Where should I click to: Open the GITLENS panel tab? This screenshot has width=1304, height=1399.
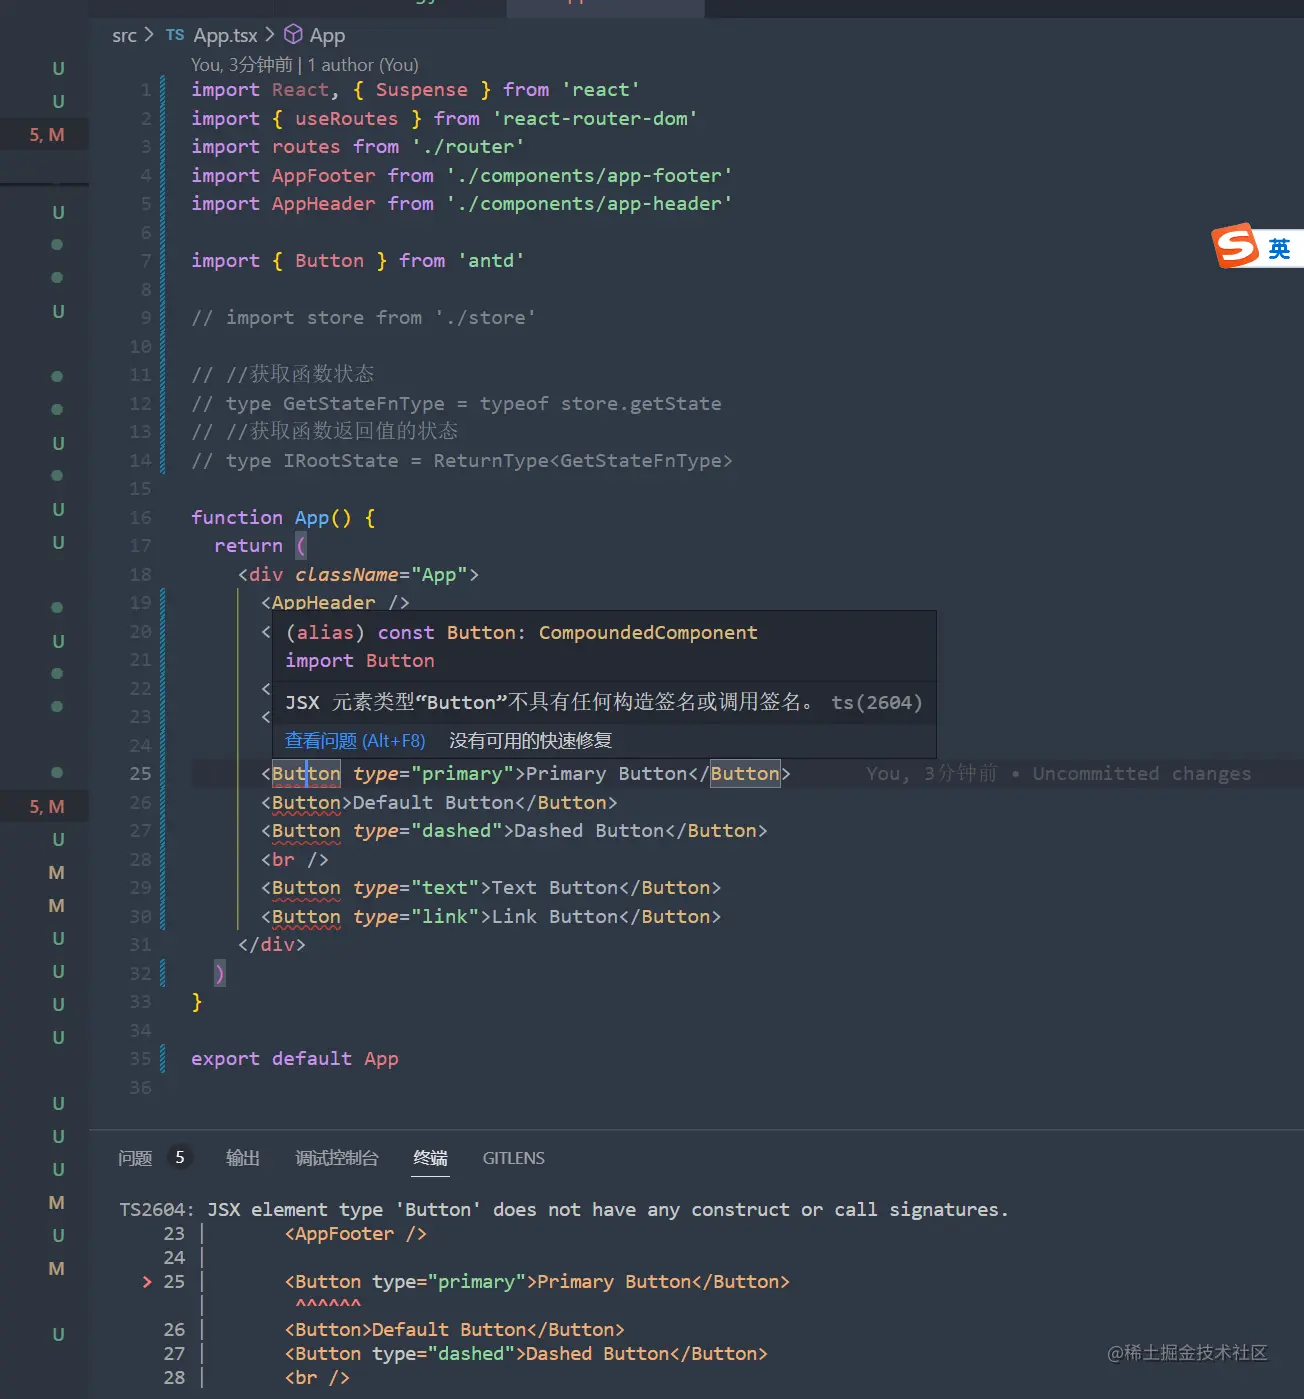coord(514,1158)
